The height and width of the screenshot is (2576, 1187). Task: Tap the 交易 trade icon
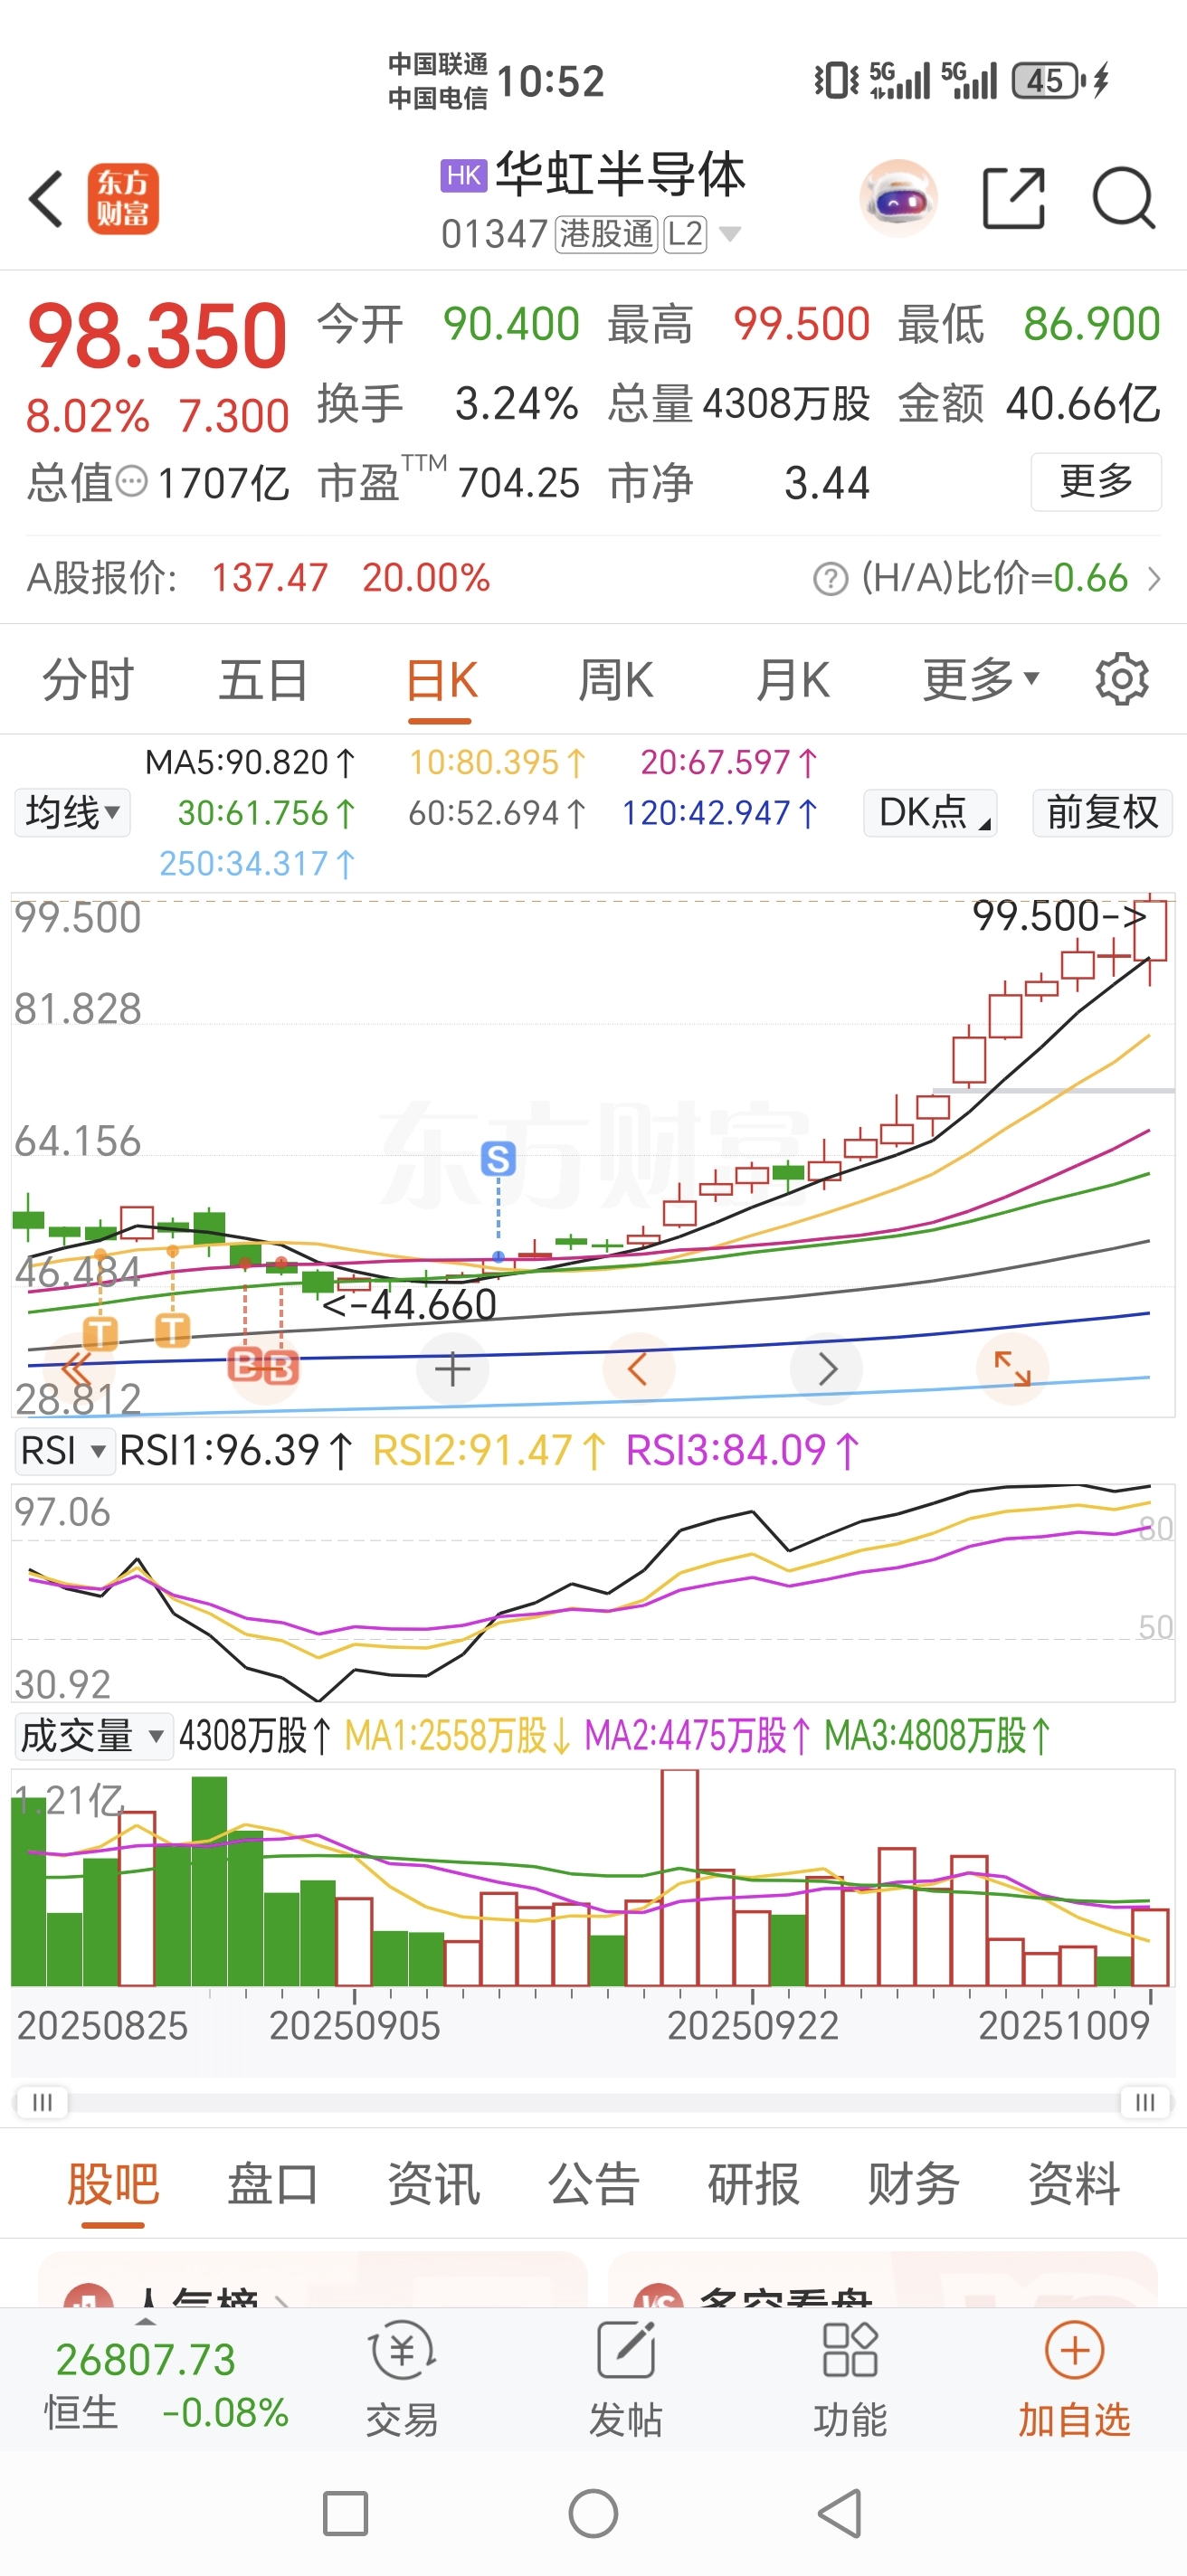[401, 2381]
